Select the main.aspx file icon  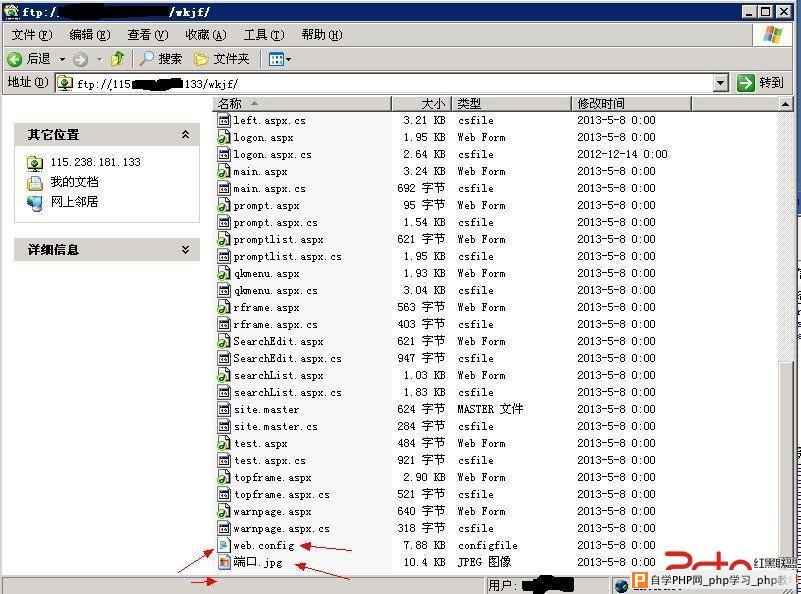pyautogui.click(x=224, y=172)
